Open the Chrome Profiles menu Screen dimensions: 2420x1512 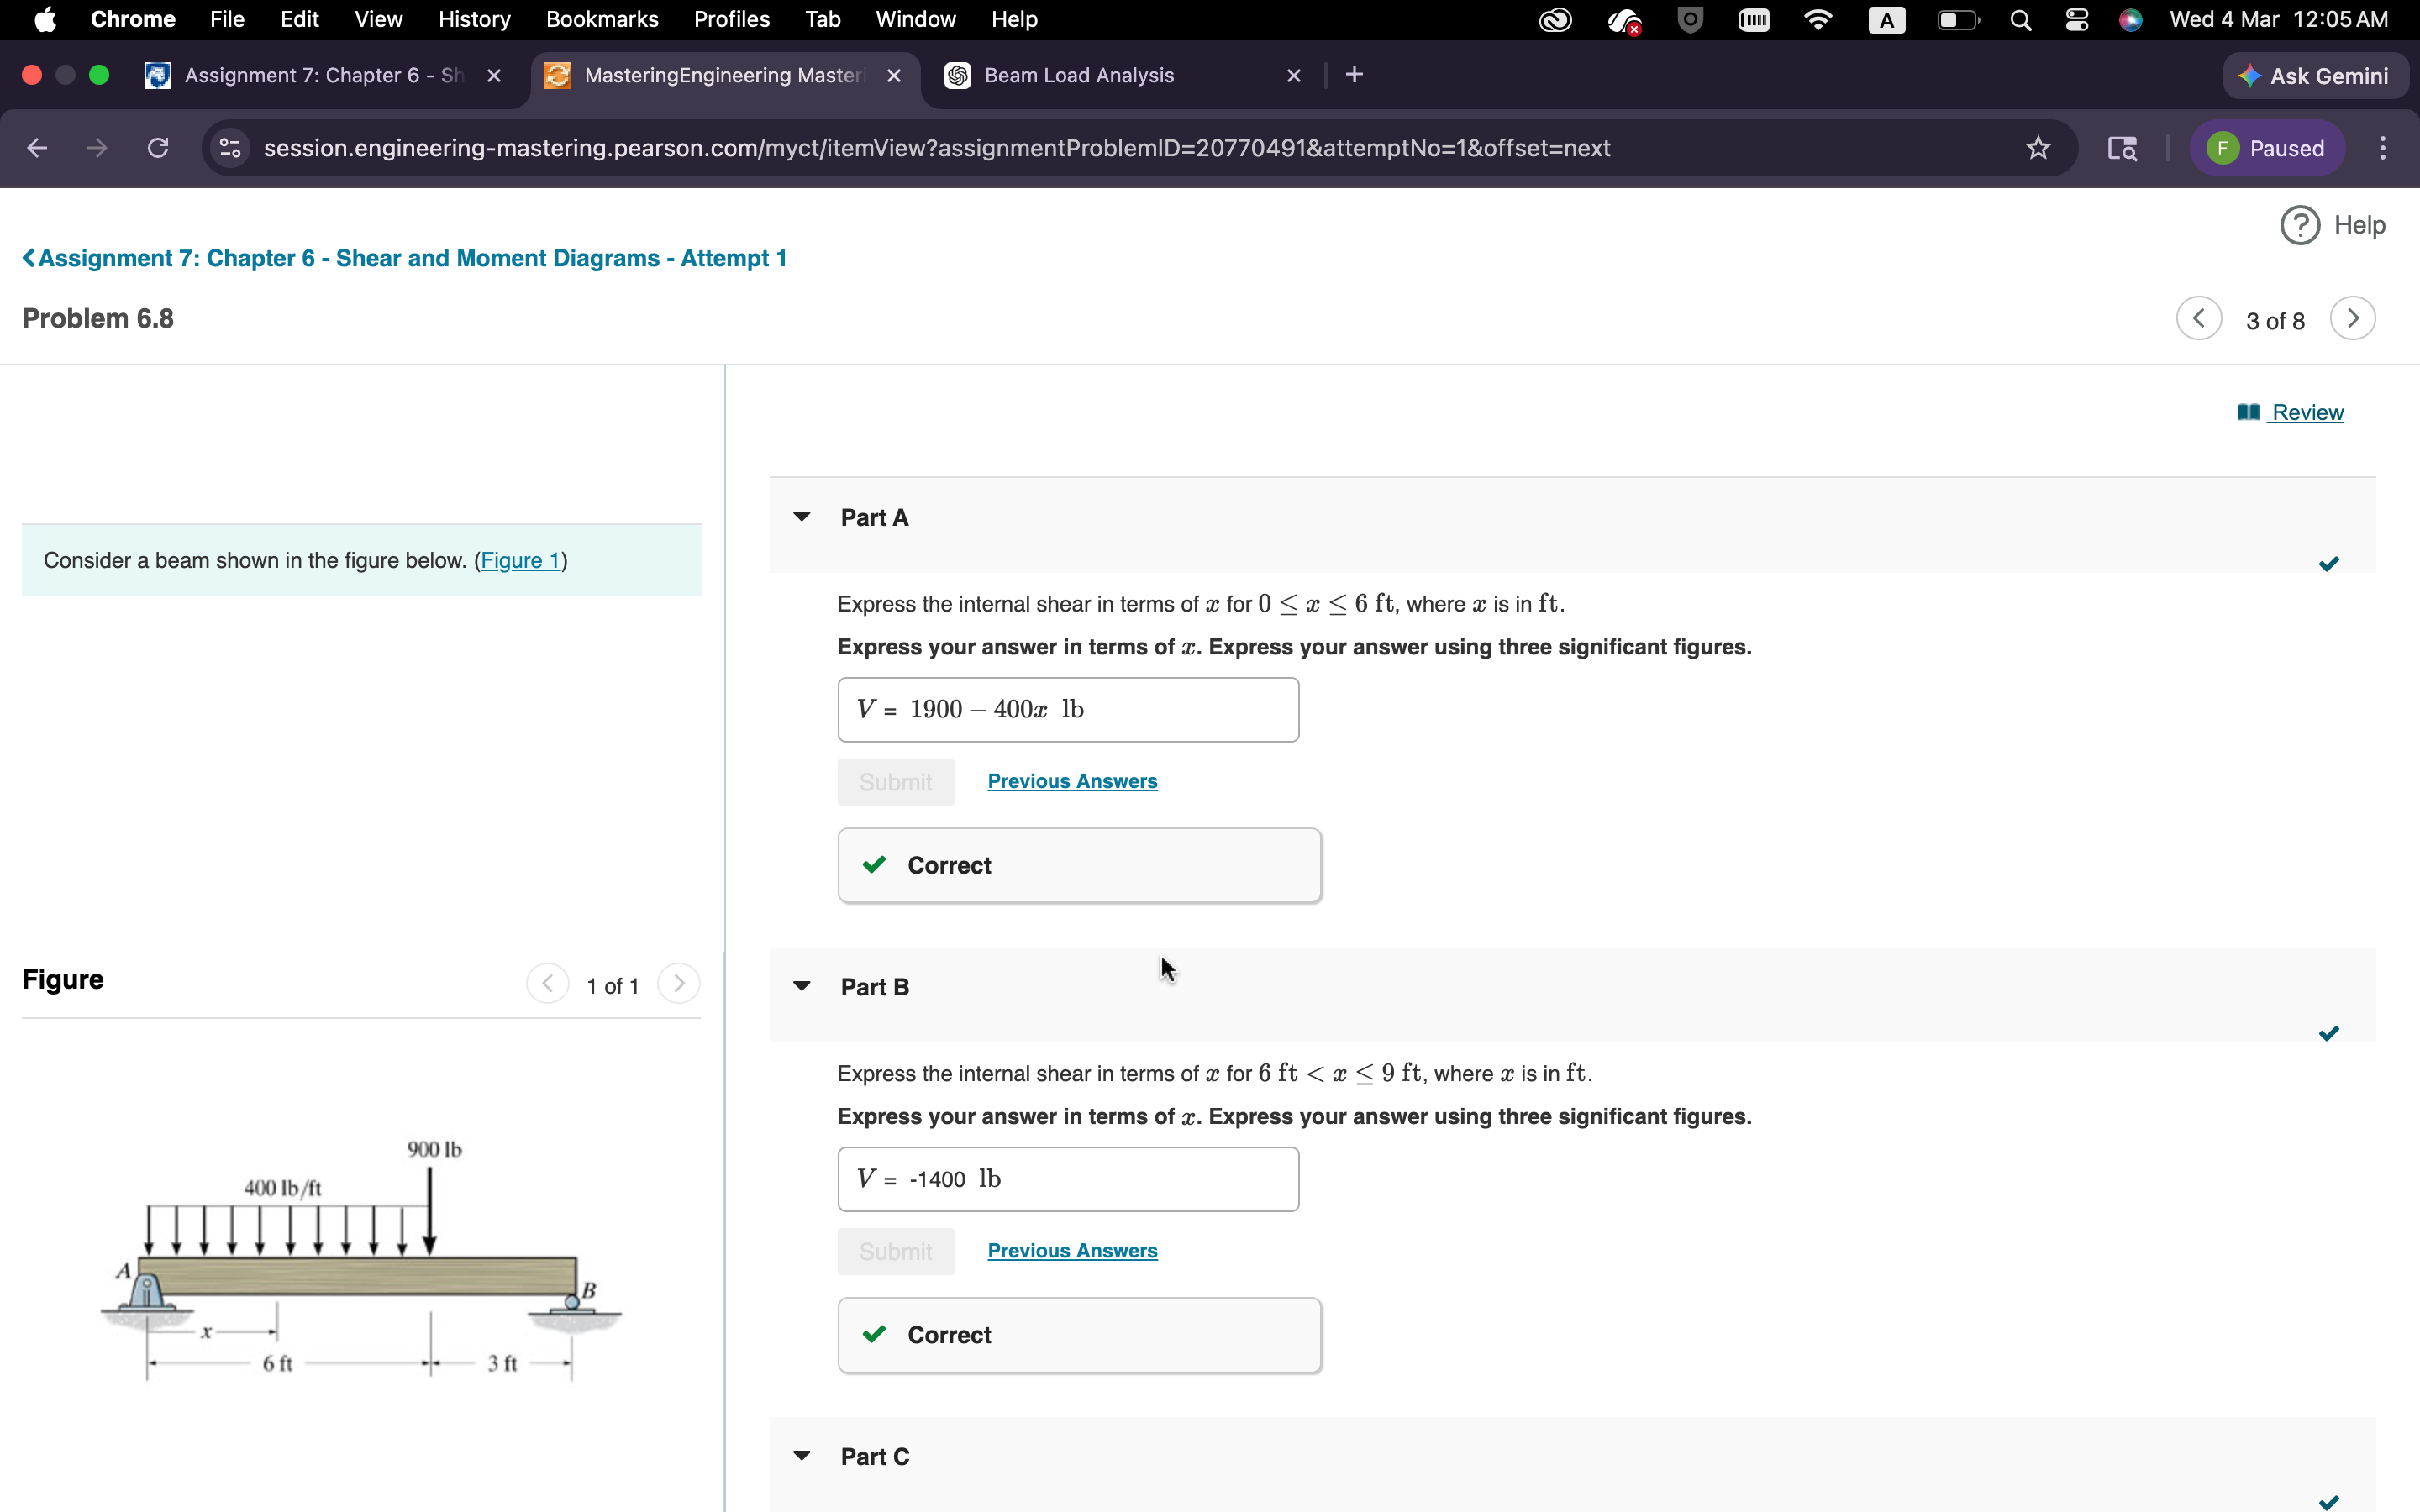pyautogui.click(x=732, y=20)
